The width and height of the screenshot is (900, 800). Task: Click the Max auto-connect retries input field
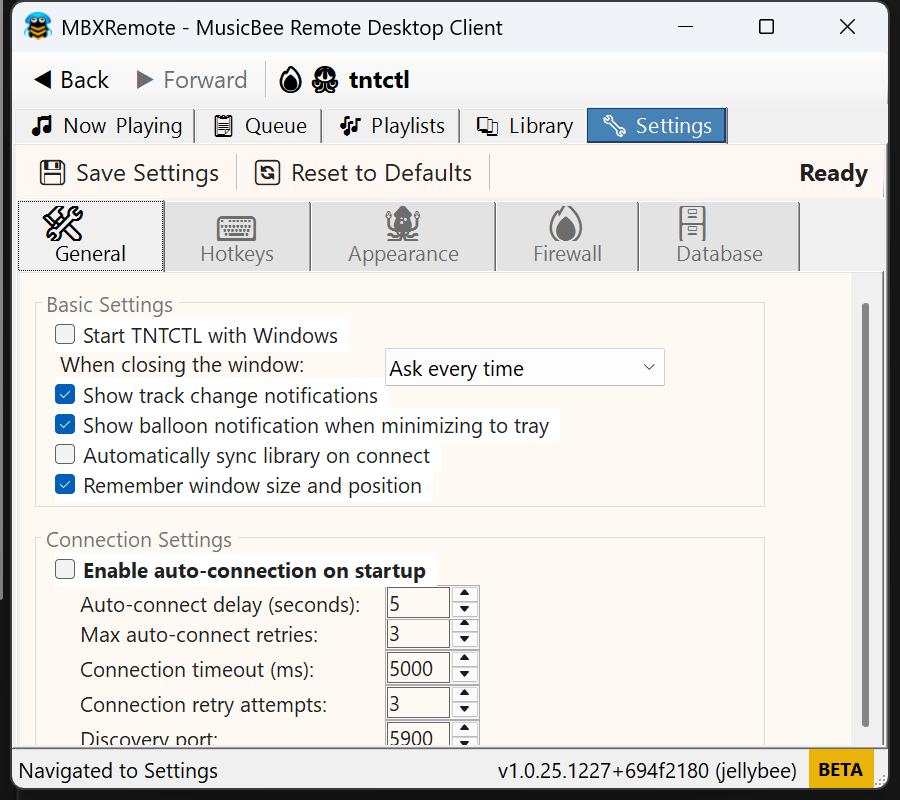[418, 634]
